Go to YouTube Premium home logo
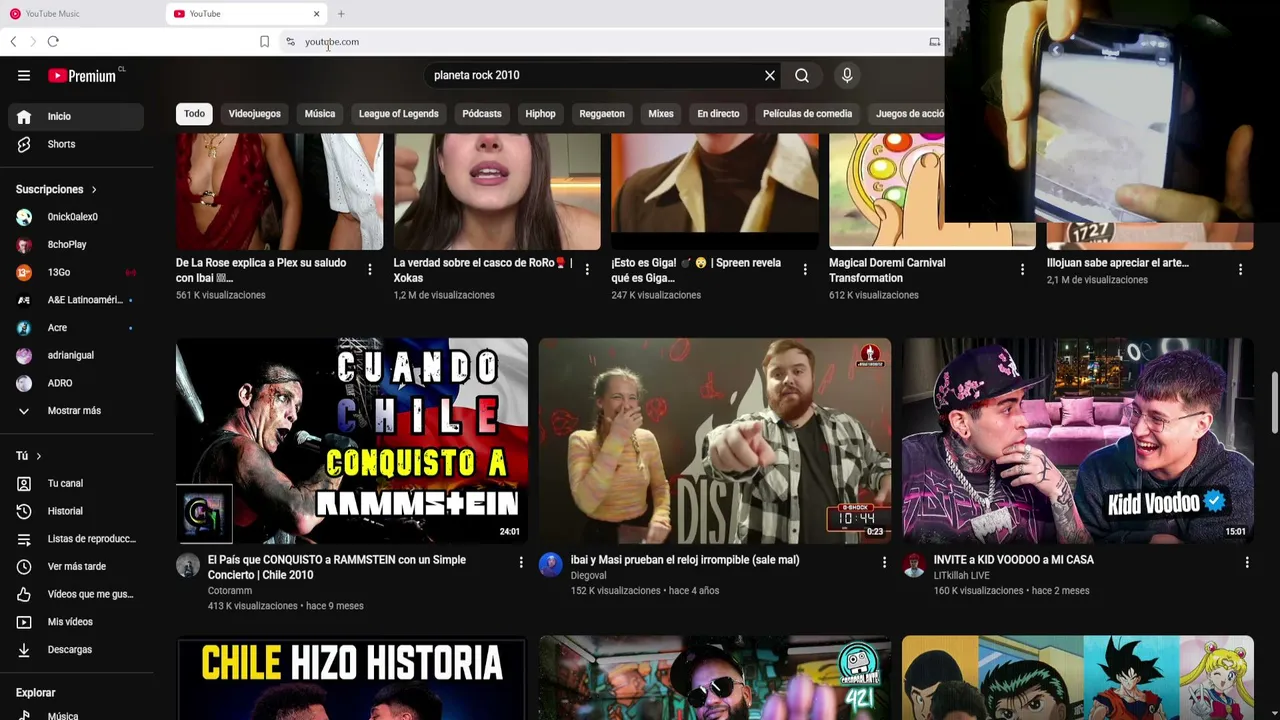The image size is (1280, 720). pos(82,75)
